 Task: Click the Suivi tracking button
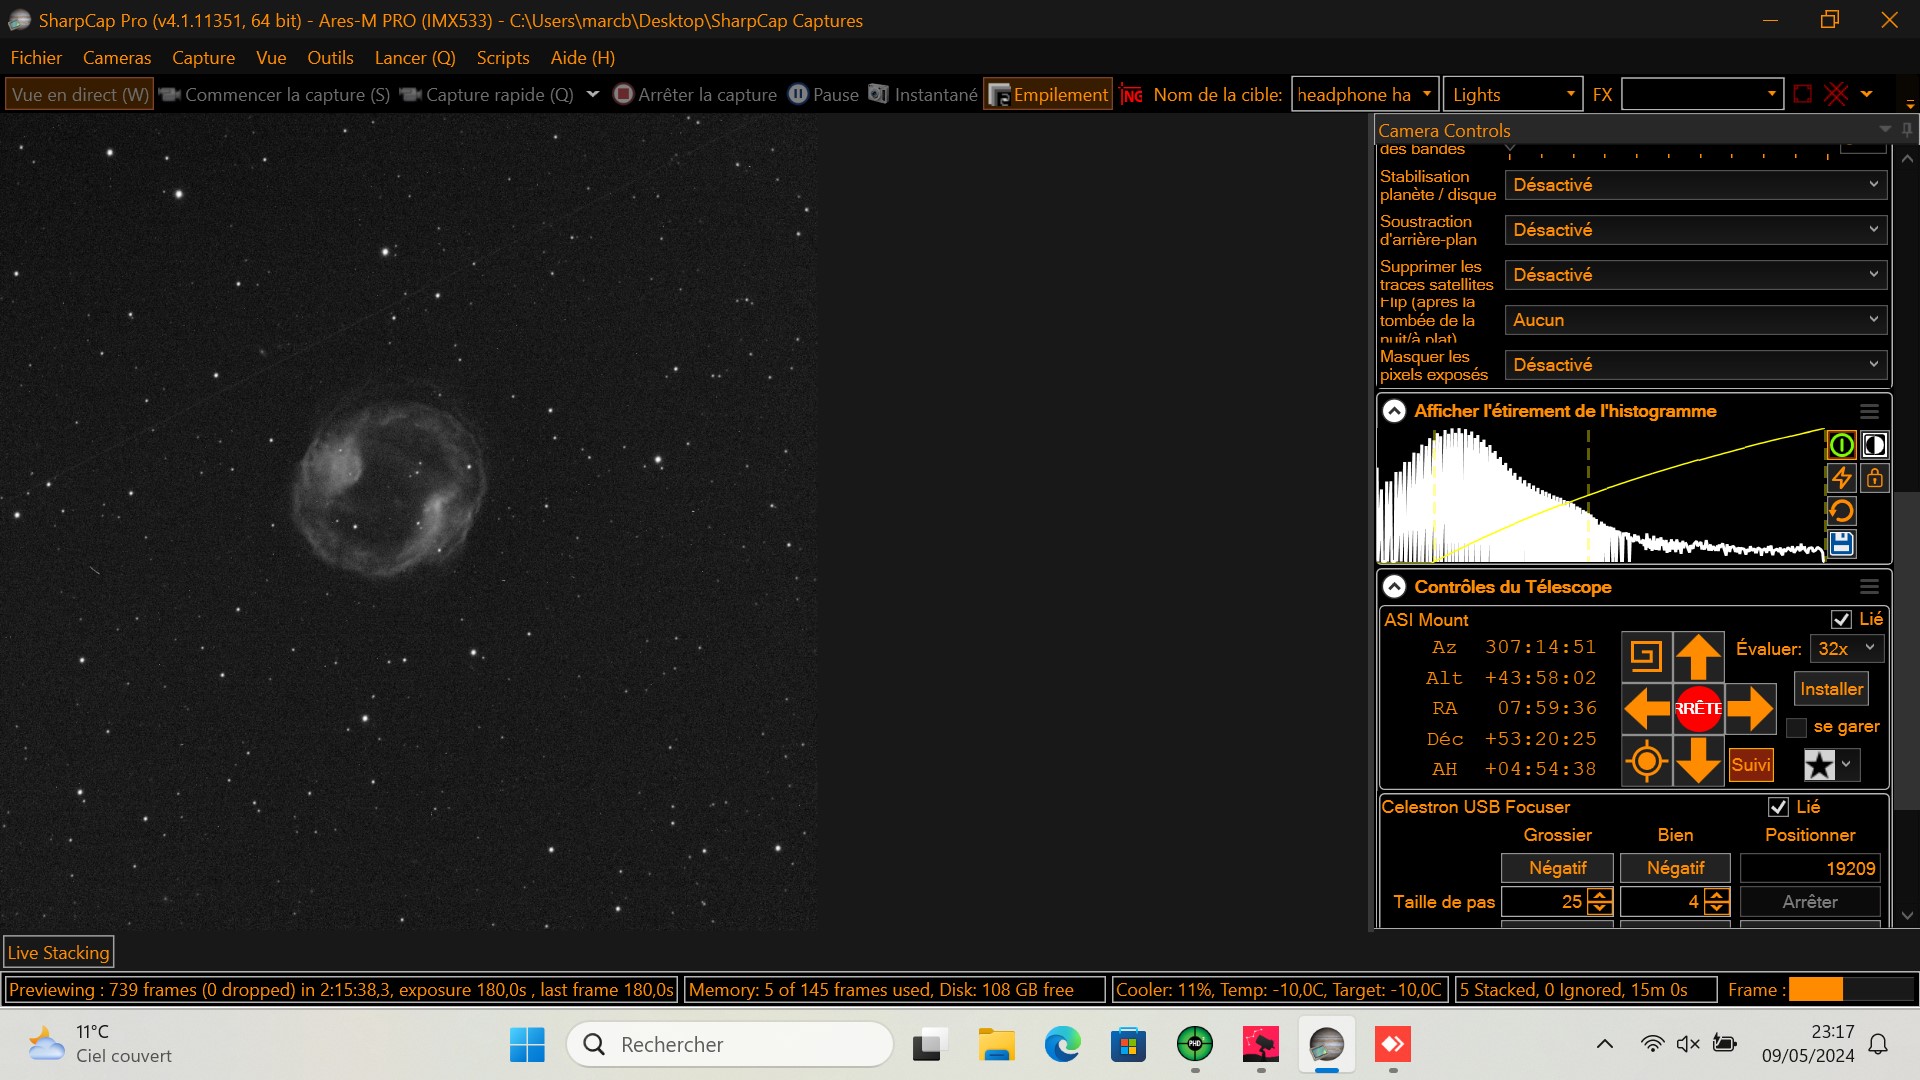point(1750,765)
